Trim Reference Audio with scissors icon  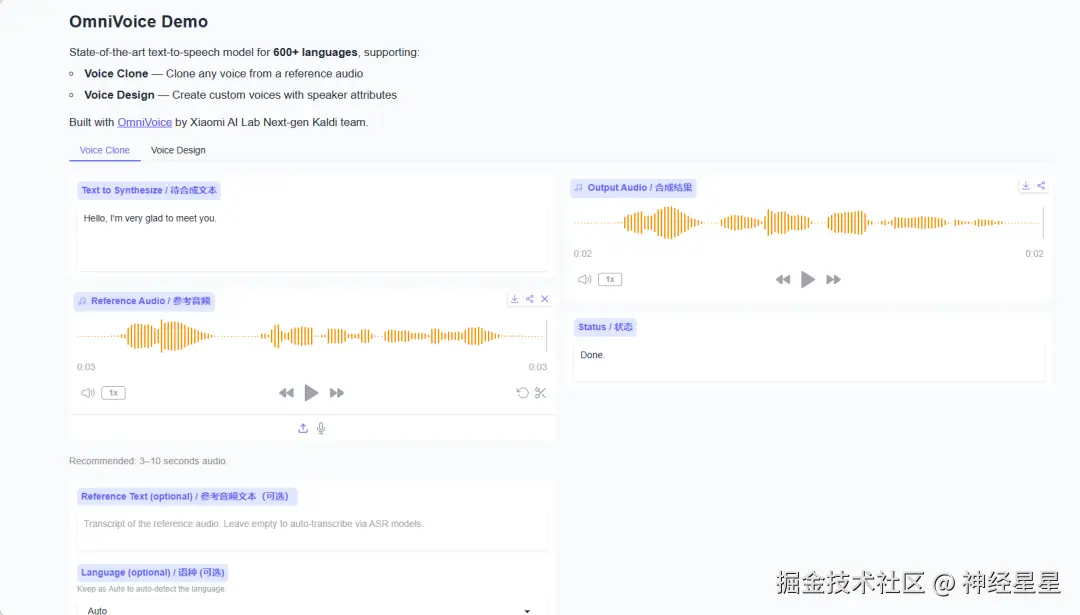[x=541, y=393]
